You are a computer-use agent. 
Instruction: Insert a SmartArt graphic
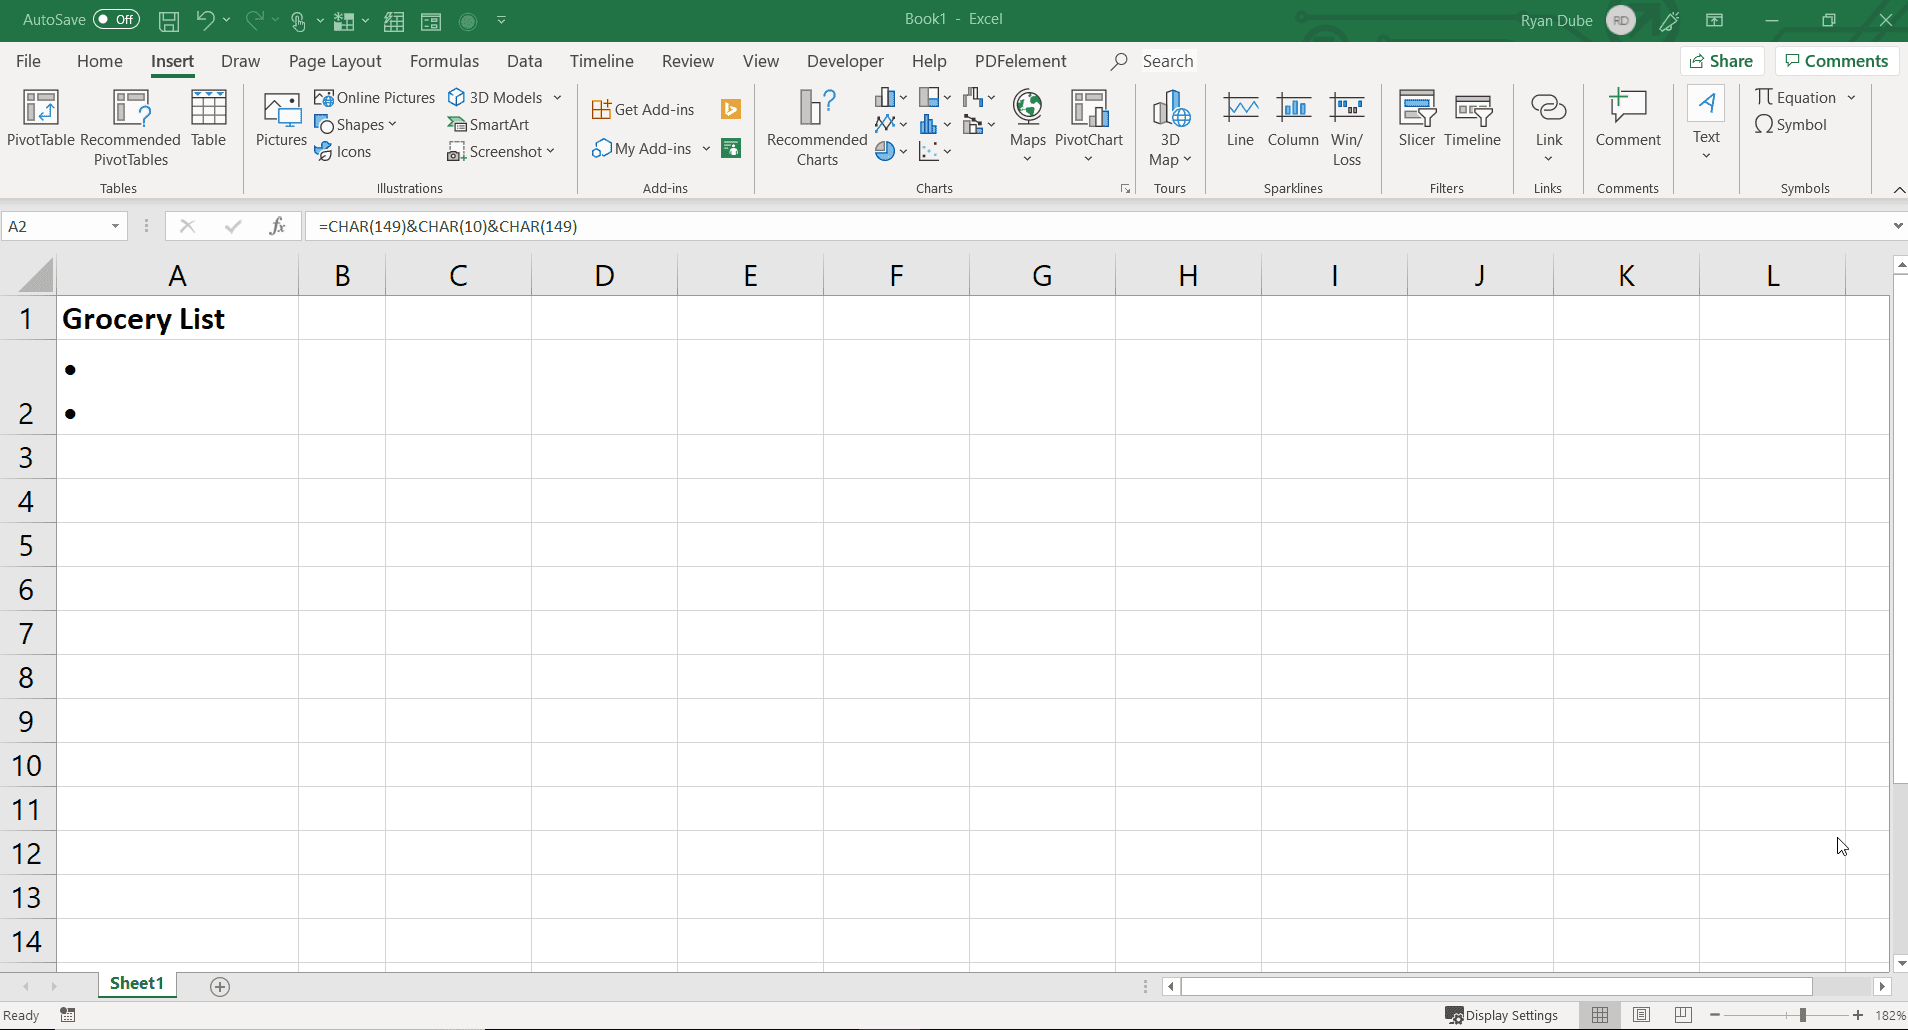[489, 124]
